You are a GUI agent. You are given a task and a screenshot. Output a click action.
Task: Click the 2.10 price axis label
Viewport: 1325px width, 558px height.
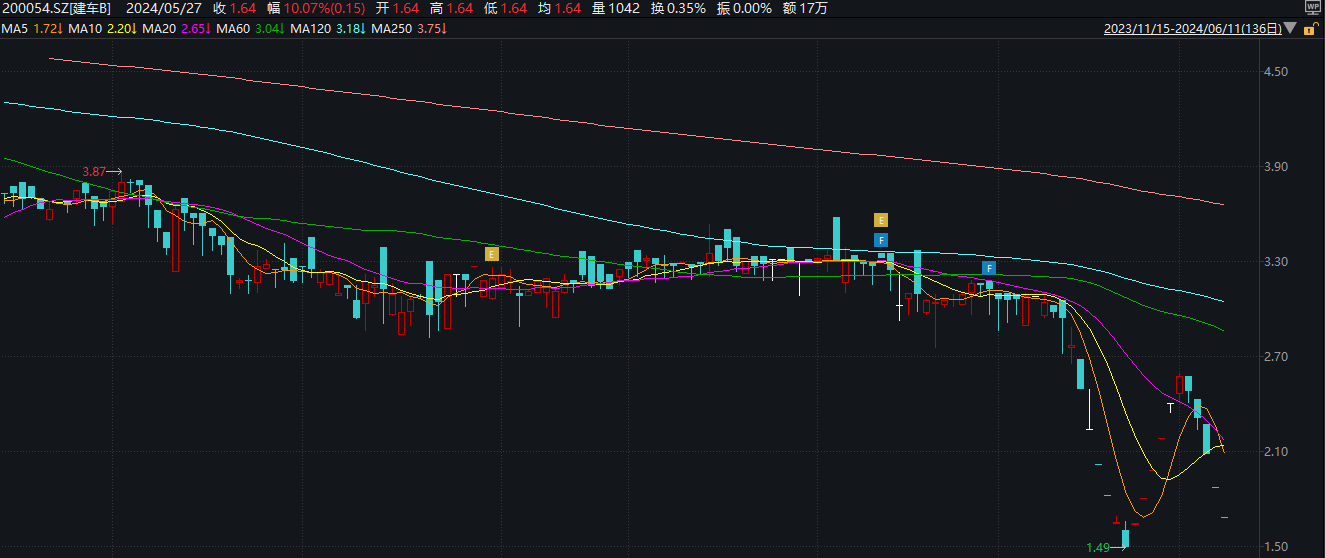click(1275, 452)
